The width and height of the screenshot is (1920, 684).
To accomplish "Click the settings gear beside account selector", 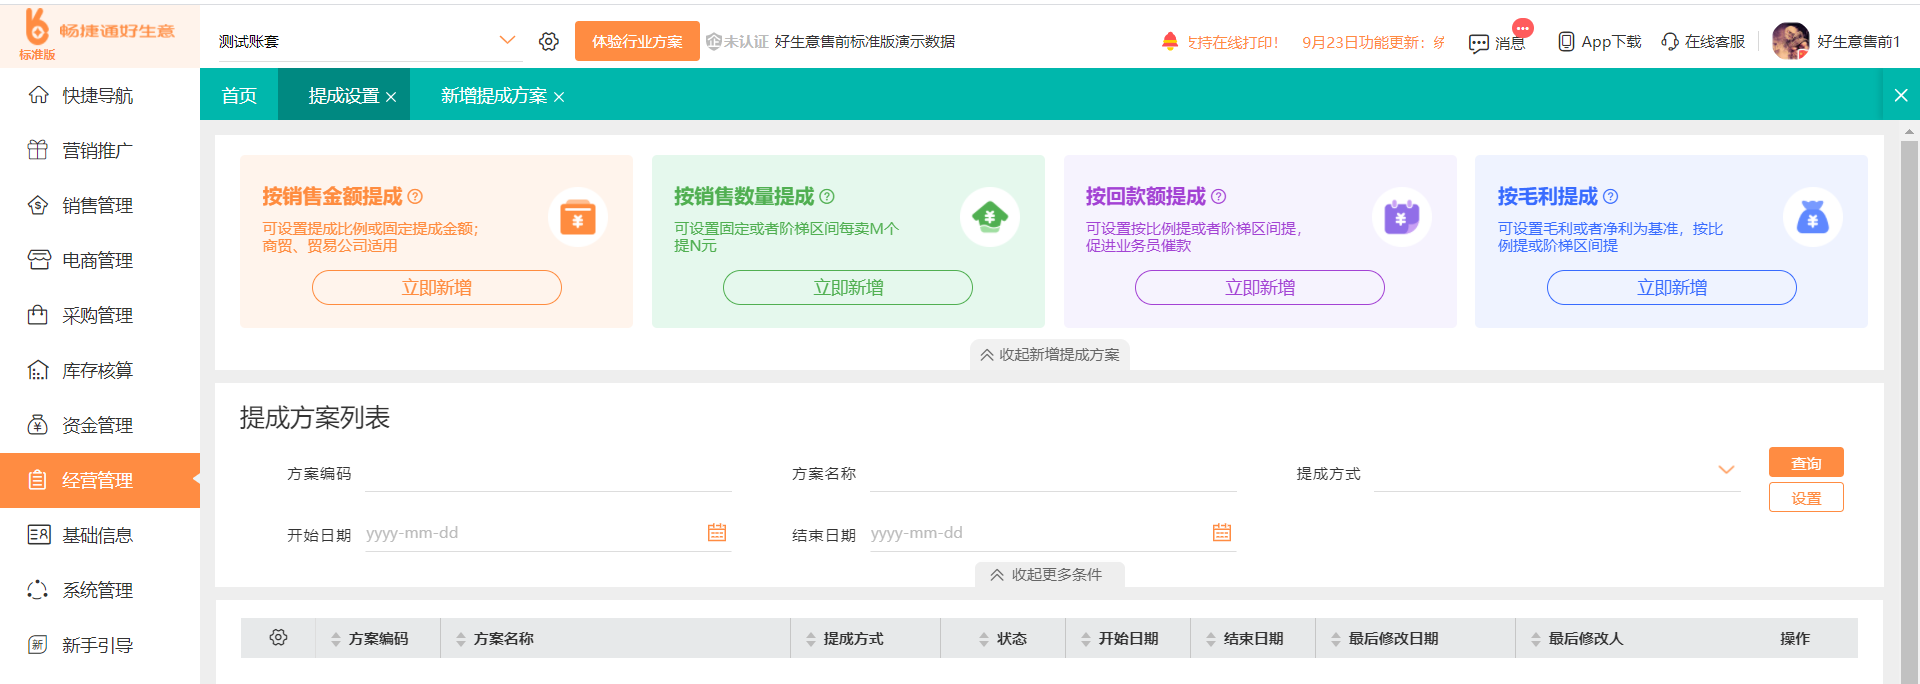I will click(548, 41).
